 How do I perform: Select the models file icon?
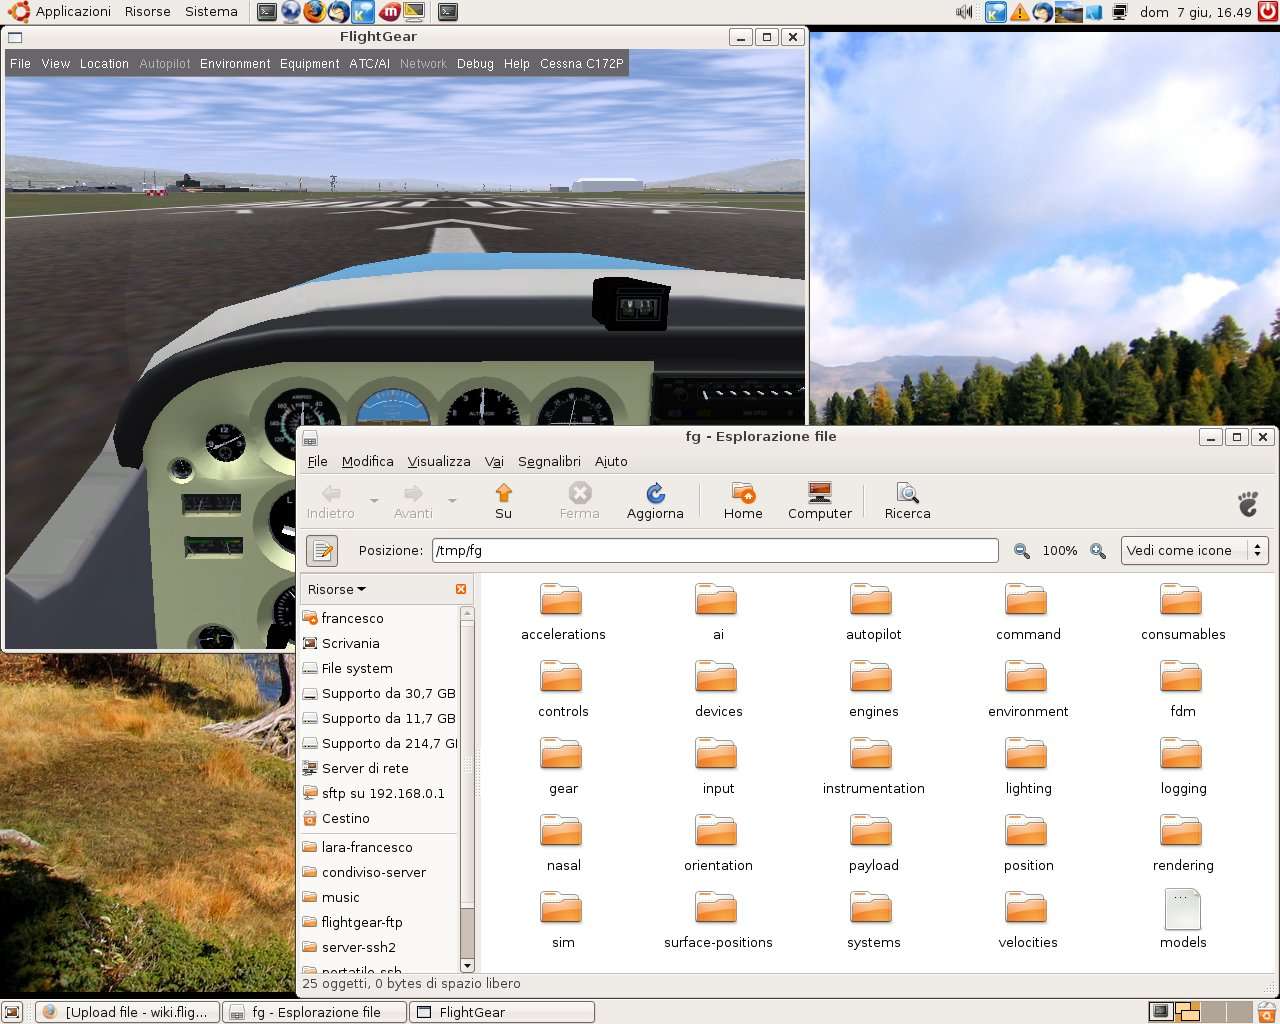[x=1183, y=909]
